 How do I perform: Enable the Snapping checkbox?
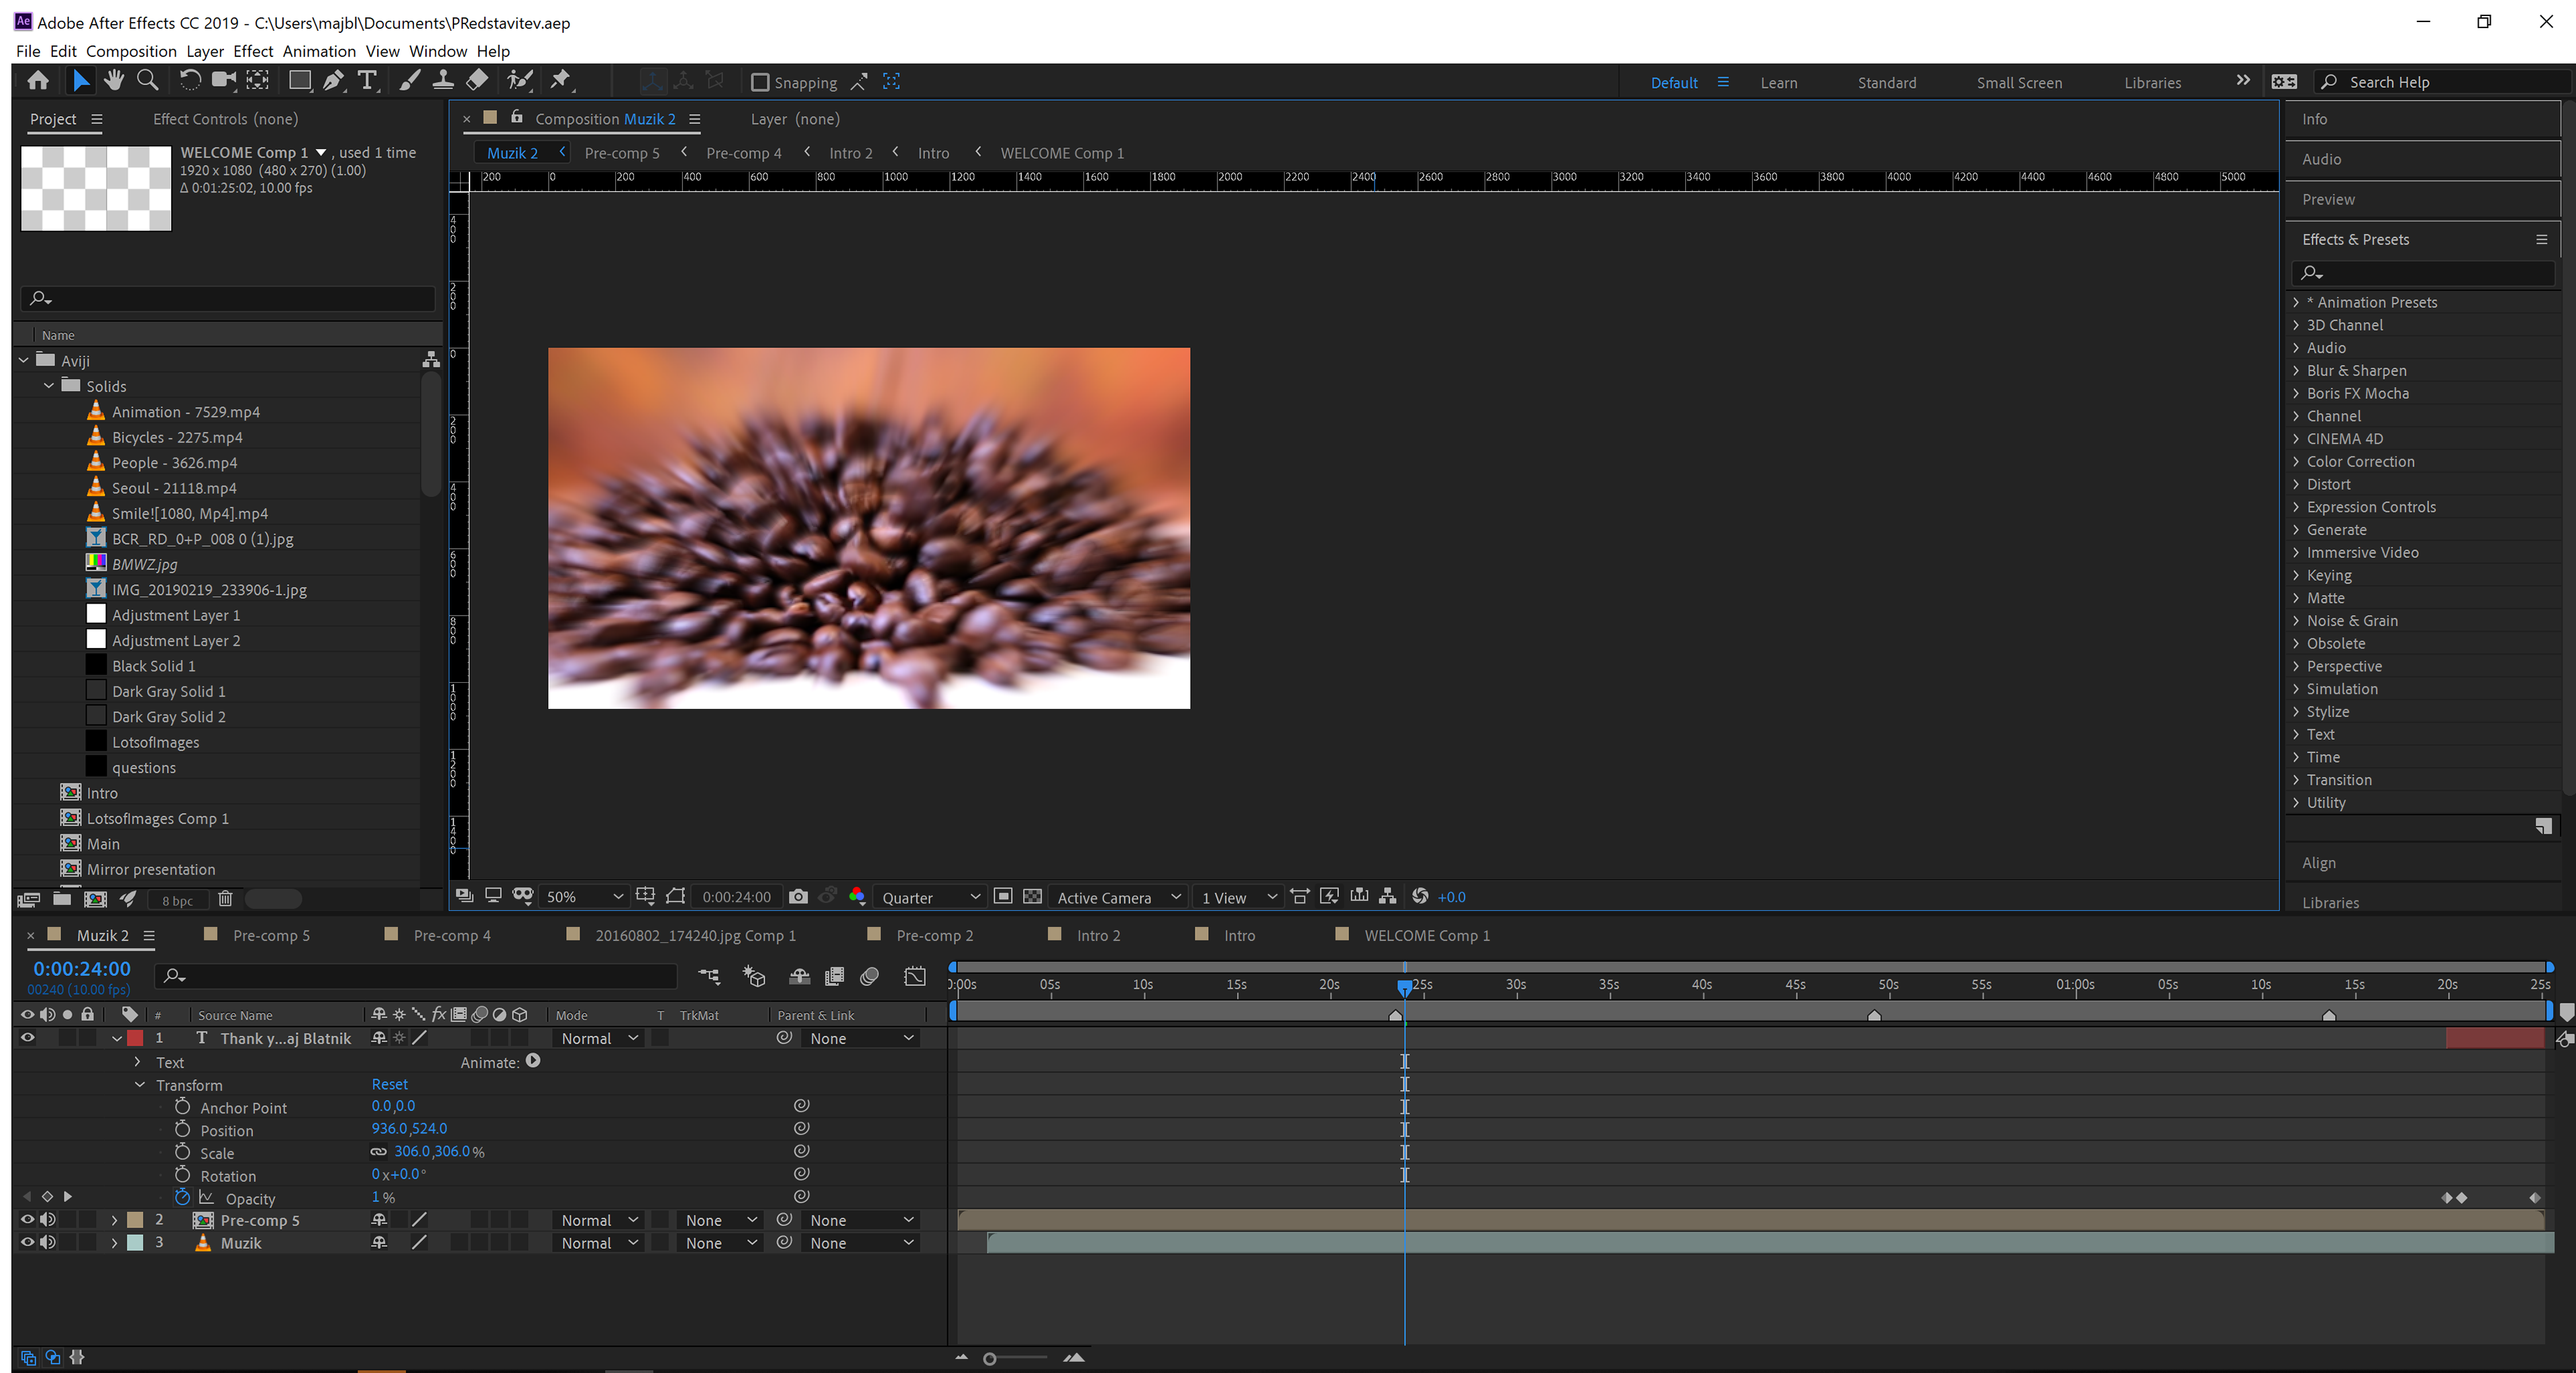pos(760,83)
